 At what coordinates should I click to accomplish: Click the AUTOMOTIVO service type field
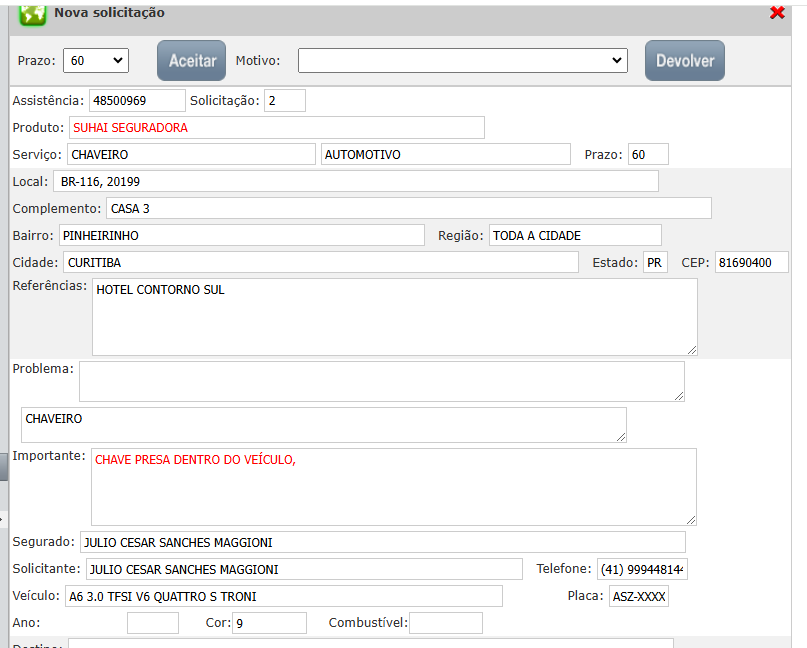point(446,155)
